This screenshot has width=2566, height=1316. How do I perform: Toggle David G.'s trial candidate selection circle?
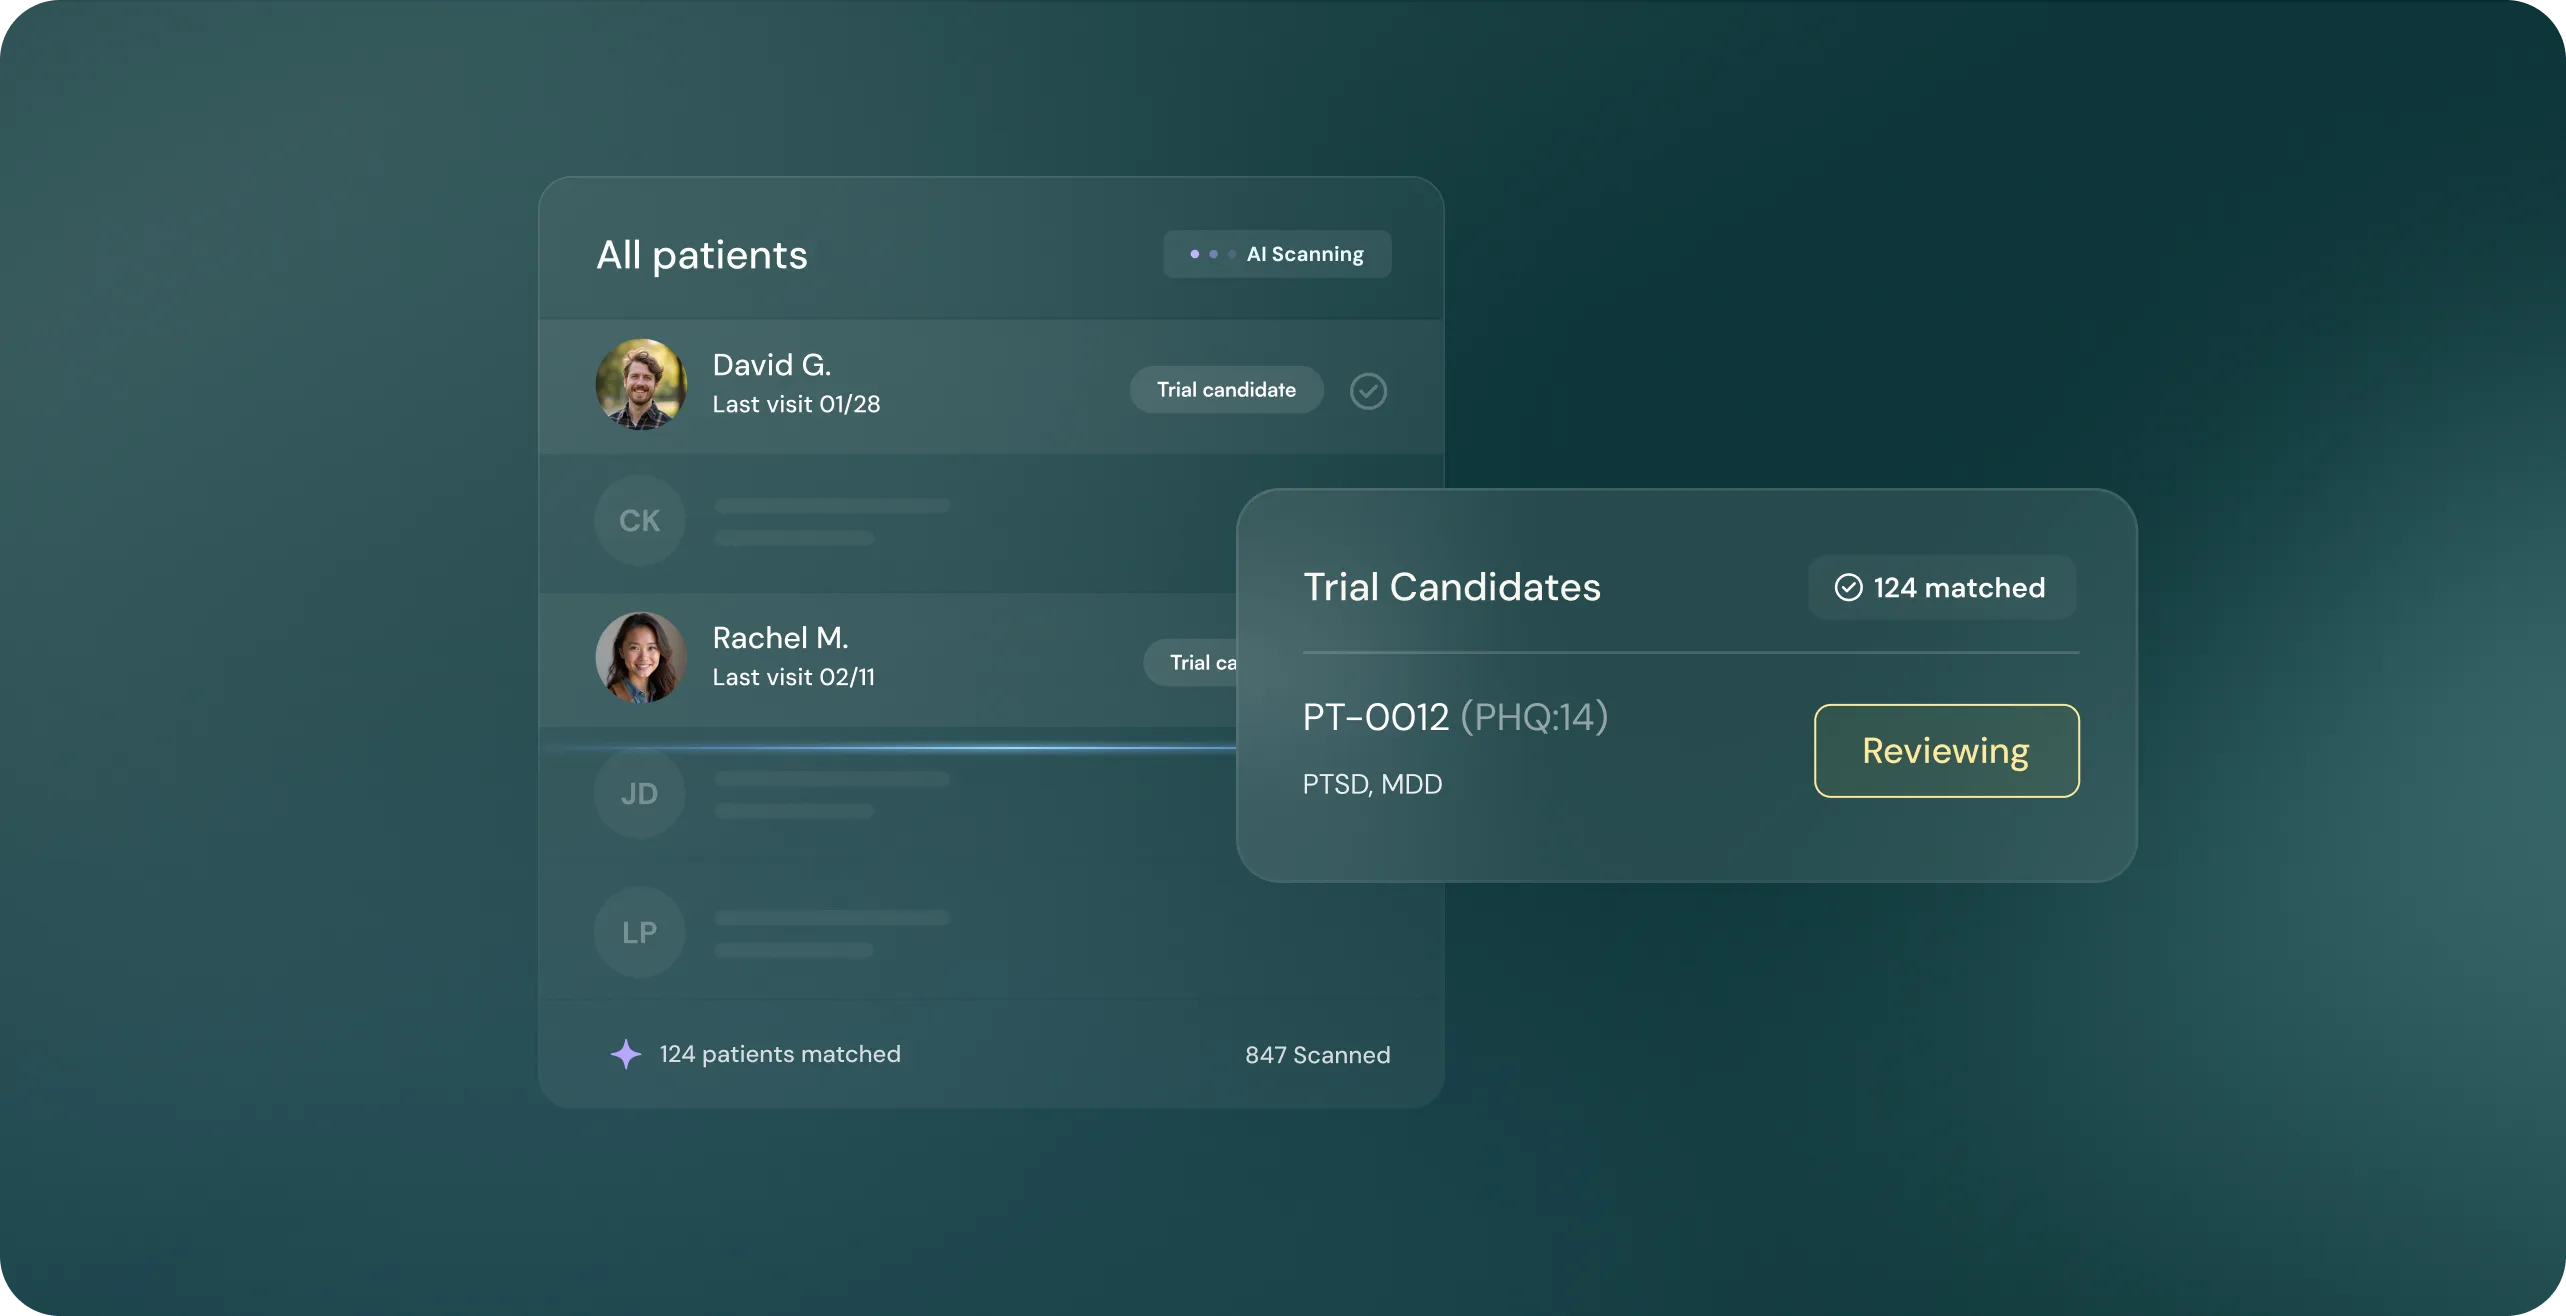[x=1368, y=390]
